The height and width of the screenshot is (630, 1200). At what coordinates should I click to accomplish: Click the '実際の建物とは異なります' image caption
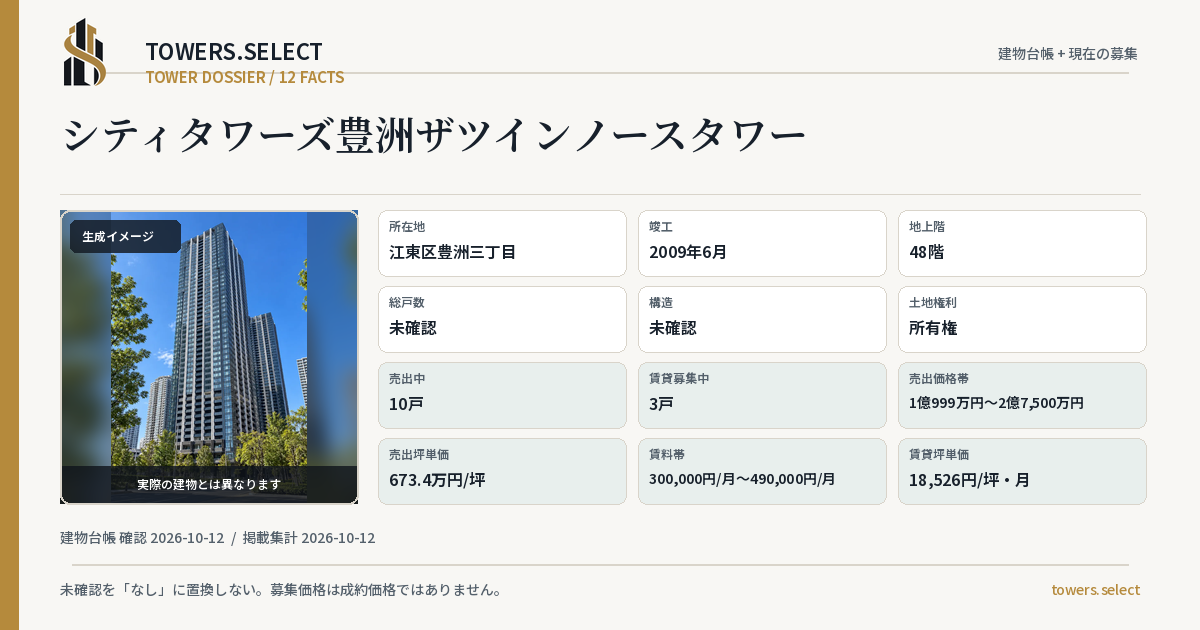(x=209, y=484)
